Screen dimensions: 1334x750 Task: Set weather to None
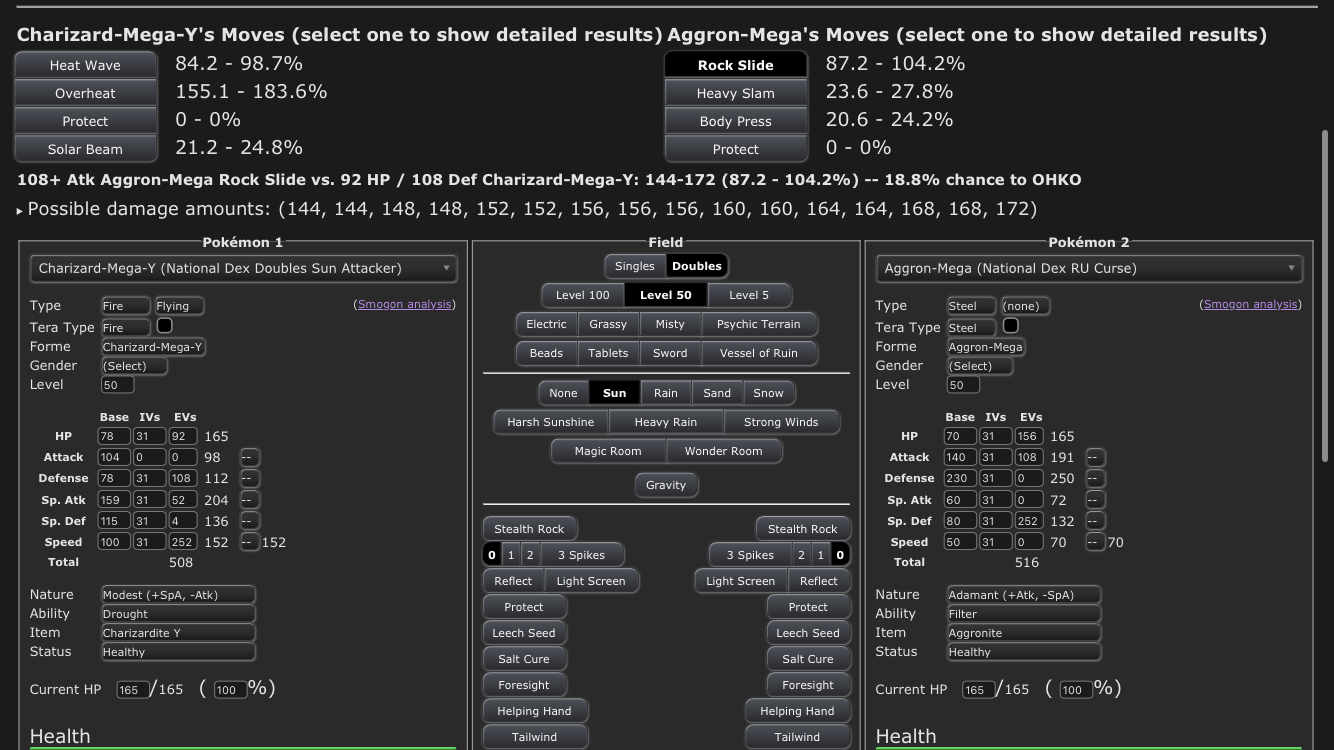563,393
